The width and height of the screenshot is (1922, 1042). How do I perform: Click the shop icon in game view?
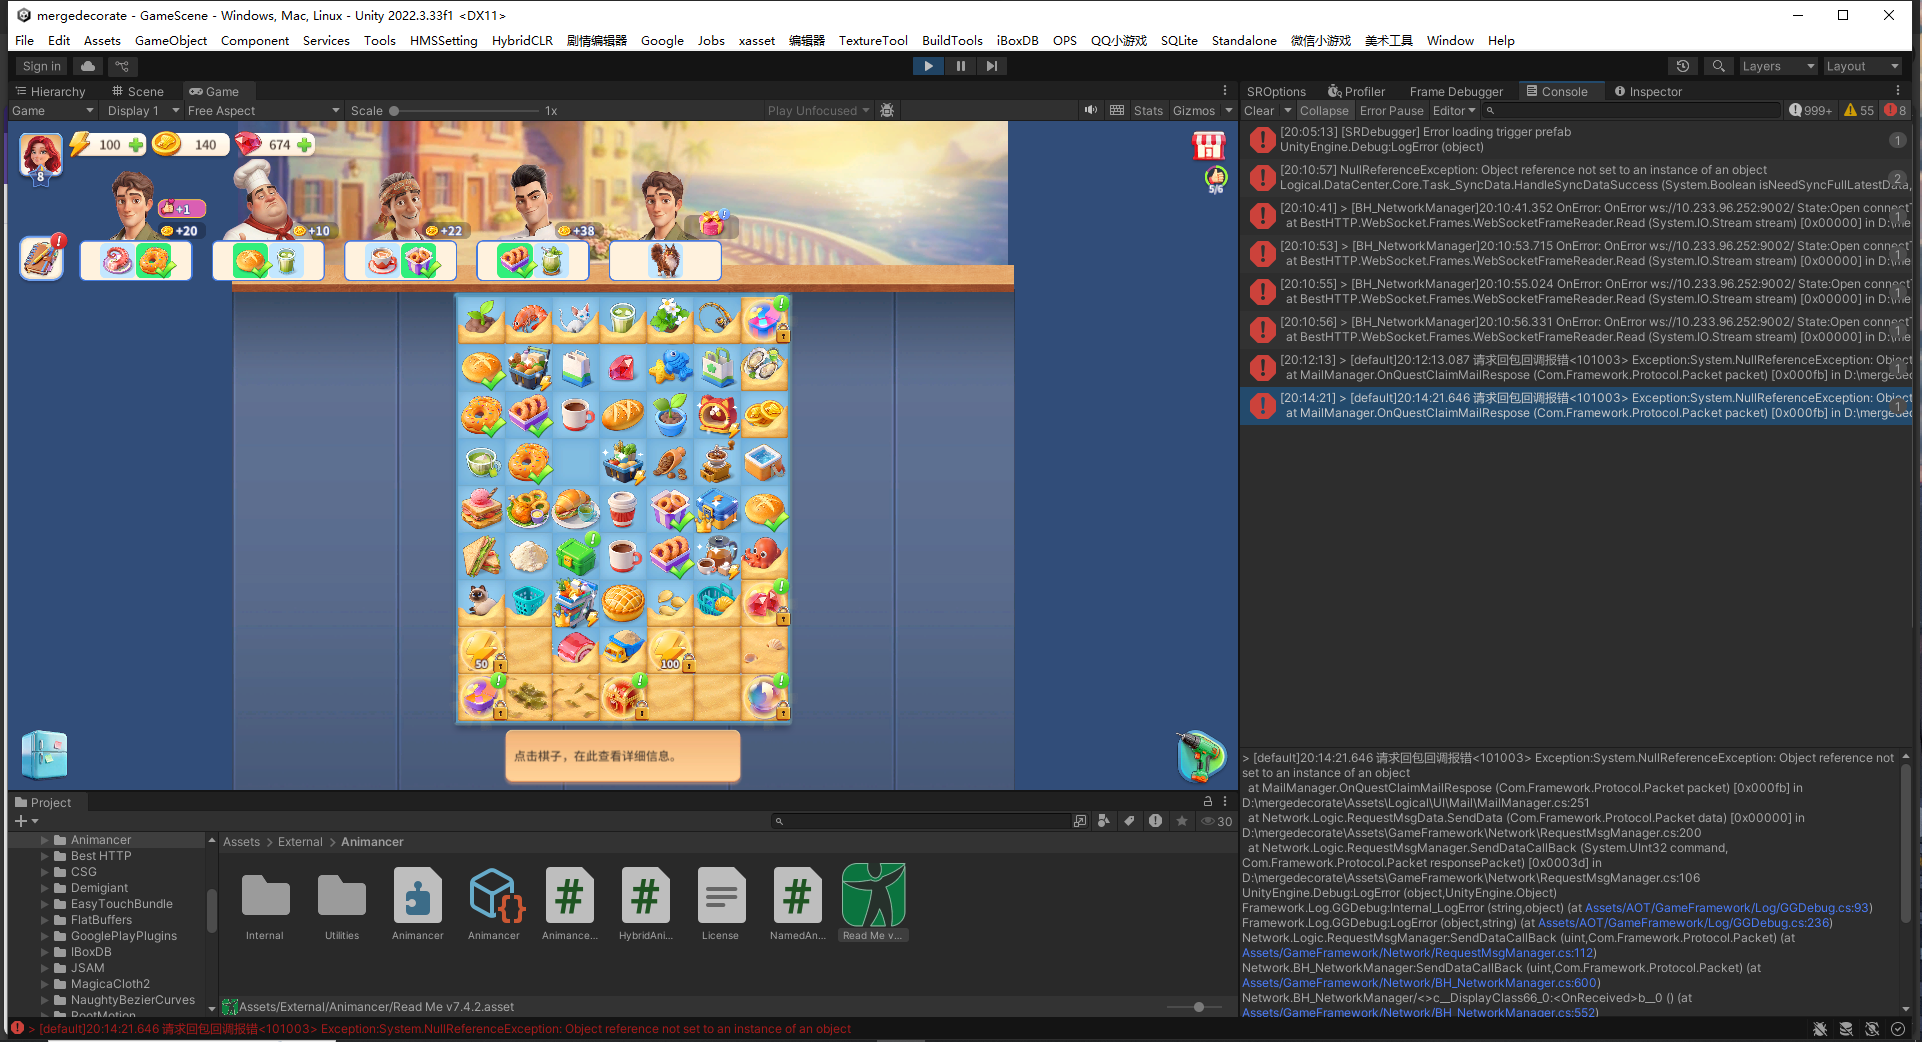[1208, 146]
